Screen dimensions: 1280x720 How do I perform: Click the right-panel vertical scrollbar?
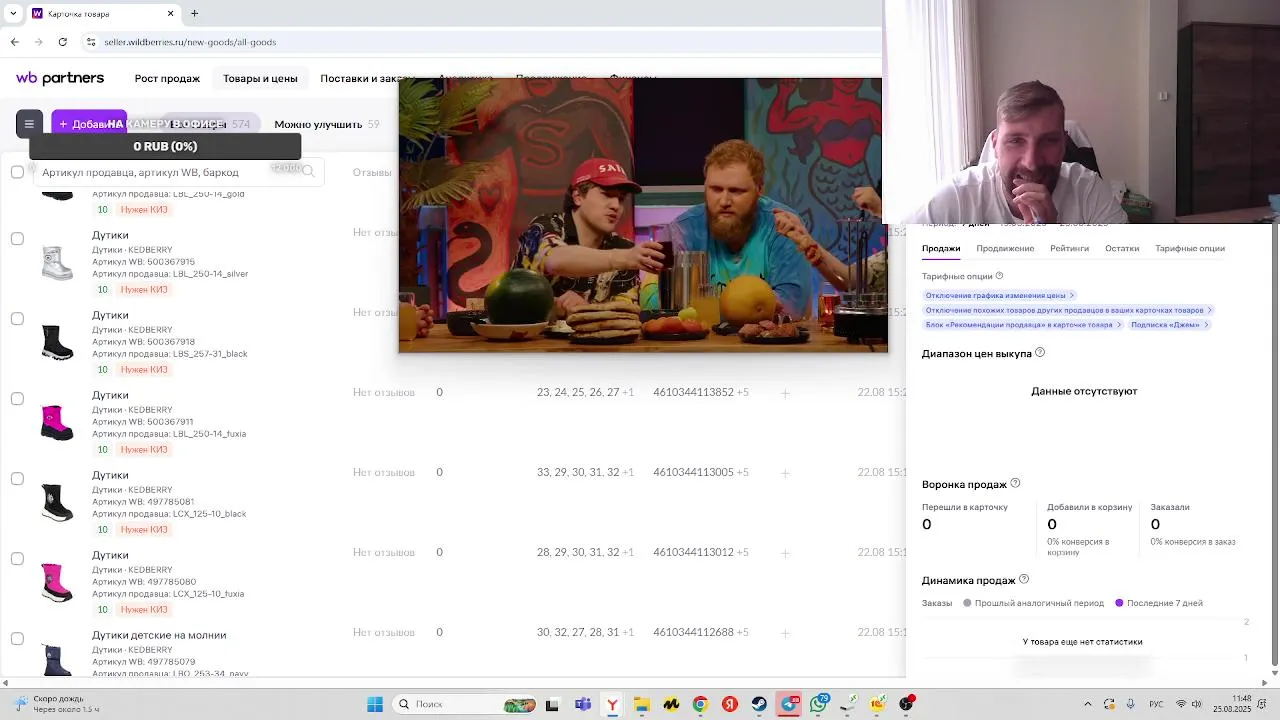(1273, 445)
